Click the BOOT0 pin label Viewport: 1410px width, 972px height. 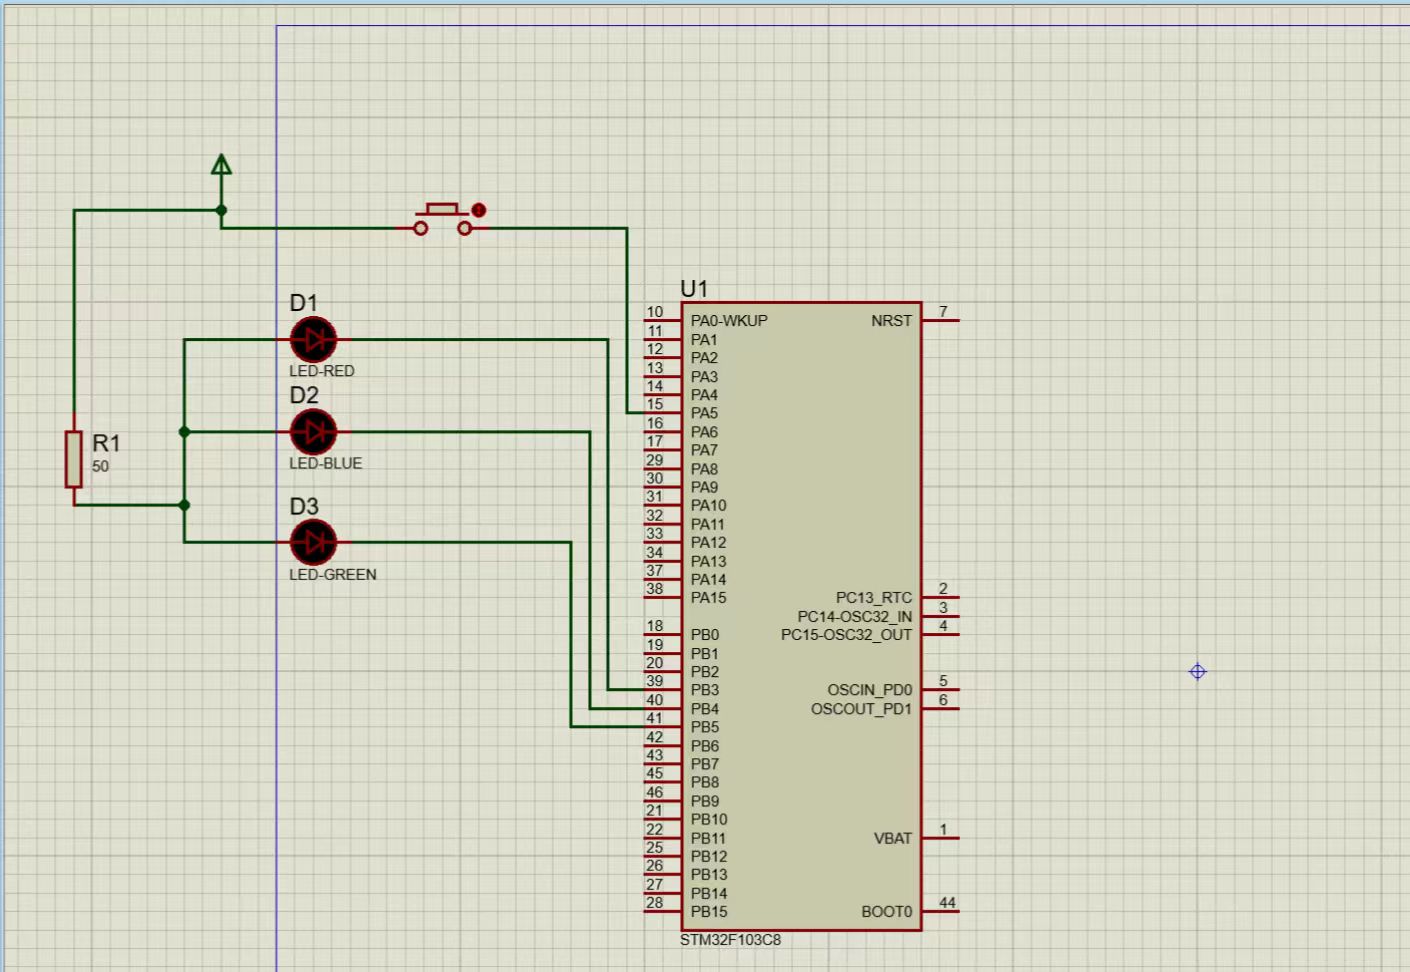(x=887, y=912)
